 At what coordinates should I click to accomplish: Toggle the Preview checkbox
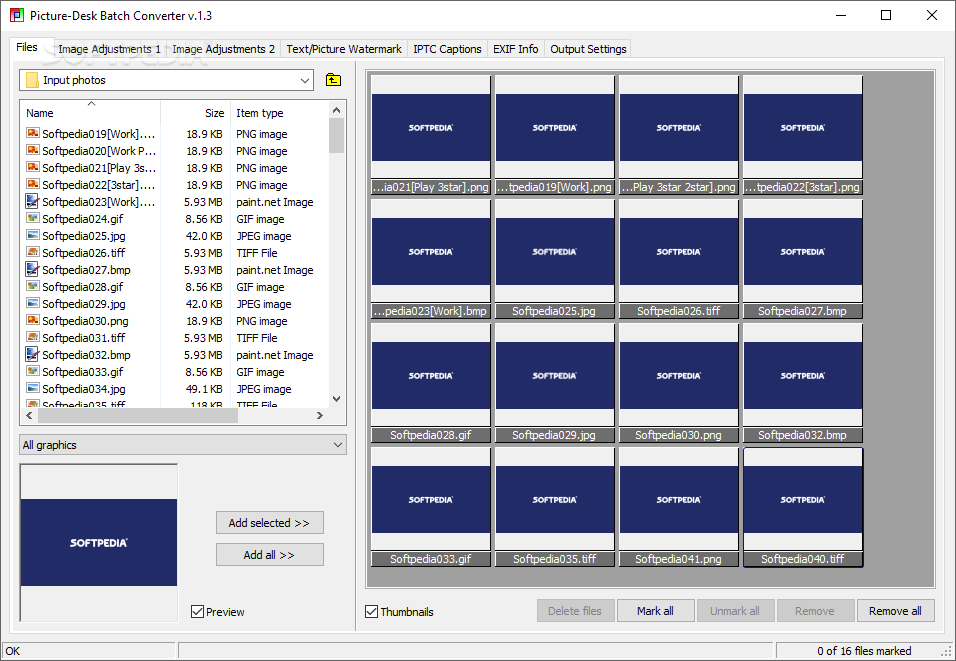(x=198, y=611)
